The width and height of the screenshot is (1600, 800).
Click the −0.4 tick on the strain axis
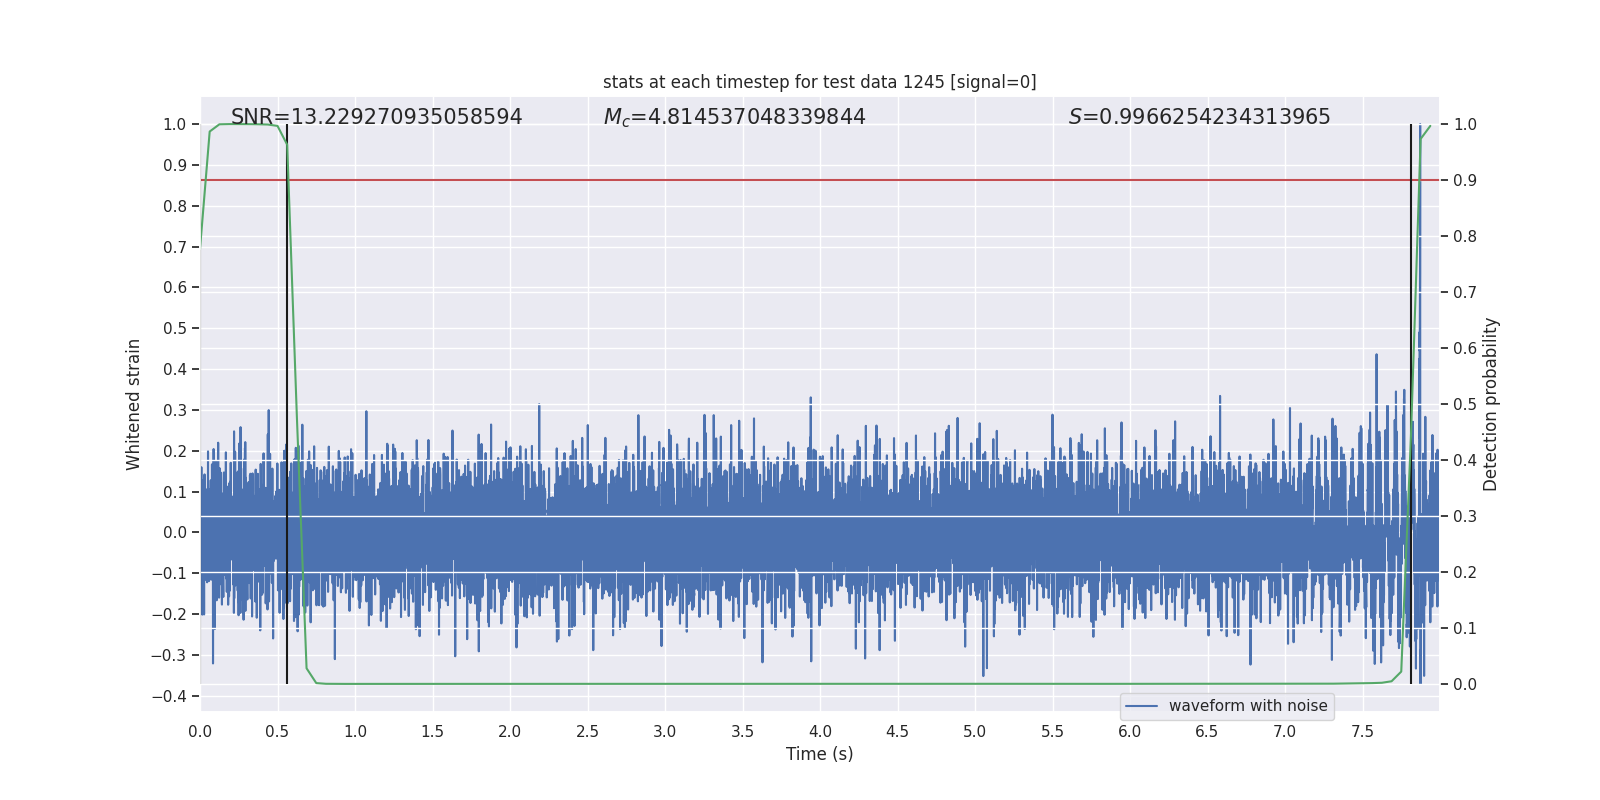coord(169,696)
